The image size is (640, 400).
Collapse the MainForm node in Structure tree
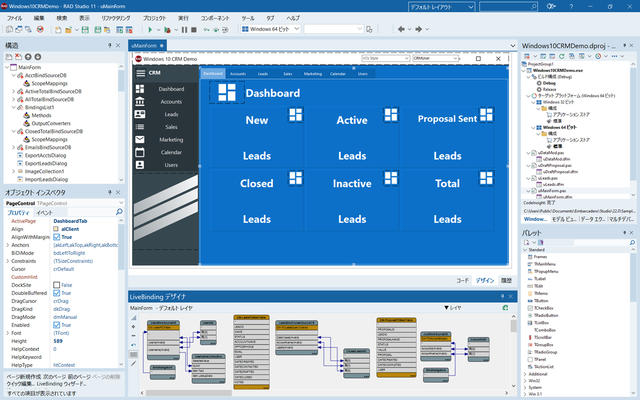[x=7, y=67]
